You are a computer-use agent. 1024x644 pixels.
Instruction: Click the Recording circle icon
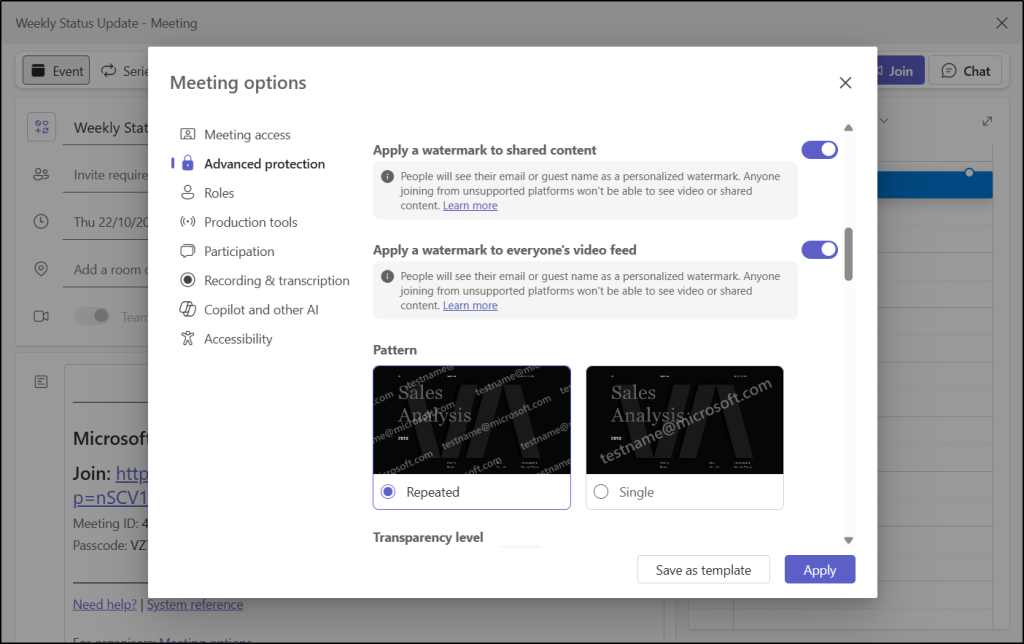pyautogui.click(x=187, y=280)
